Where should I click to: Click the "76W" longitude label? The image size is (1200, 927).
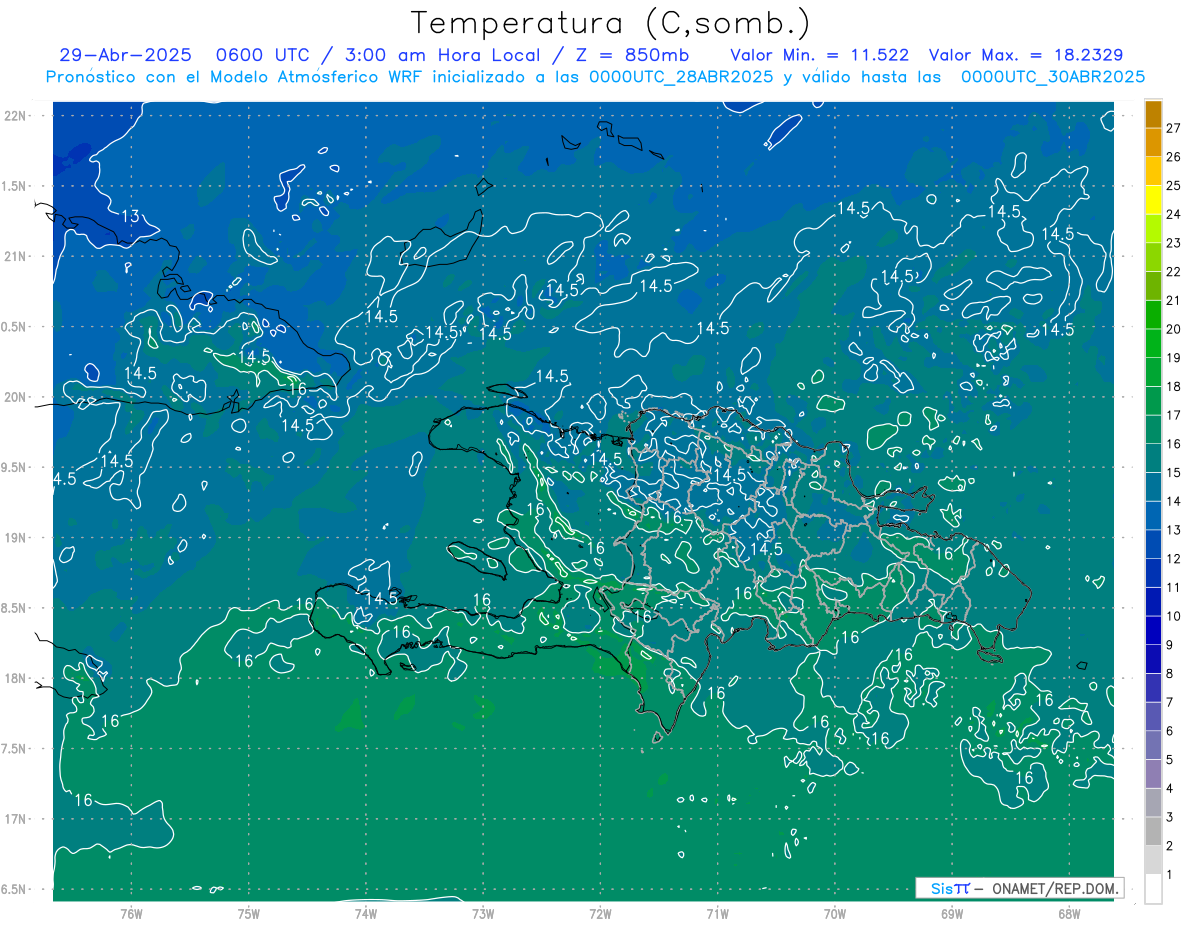click(131, 913)
